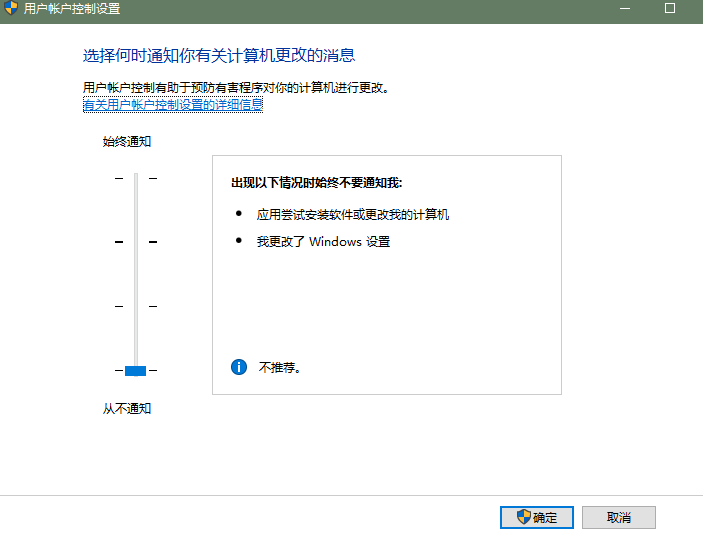
Task: Click the window title 用户帐户控制设置
Action: 72,9
